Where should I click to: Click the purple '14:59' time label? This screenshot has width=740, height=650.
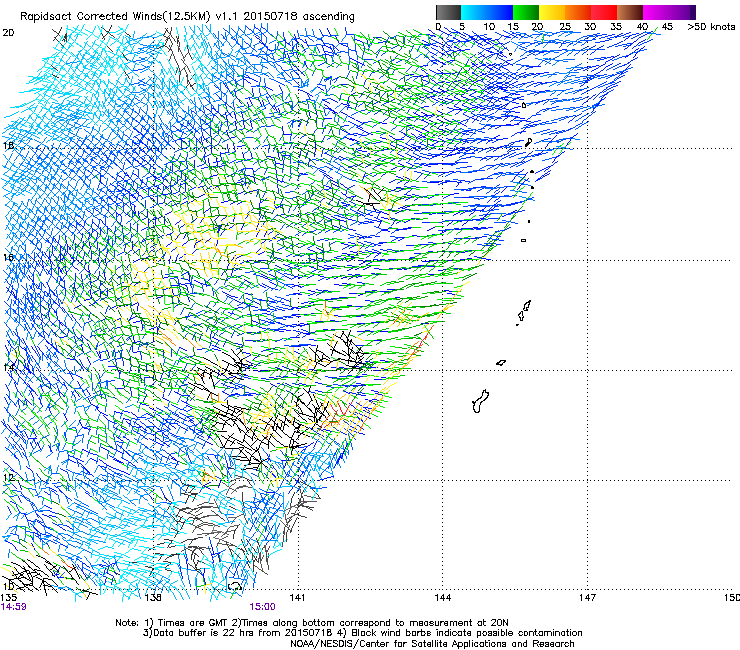(14, 607)
